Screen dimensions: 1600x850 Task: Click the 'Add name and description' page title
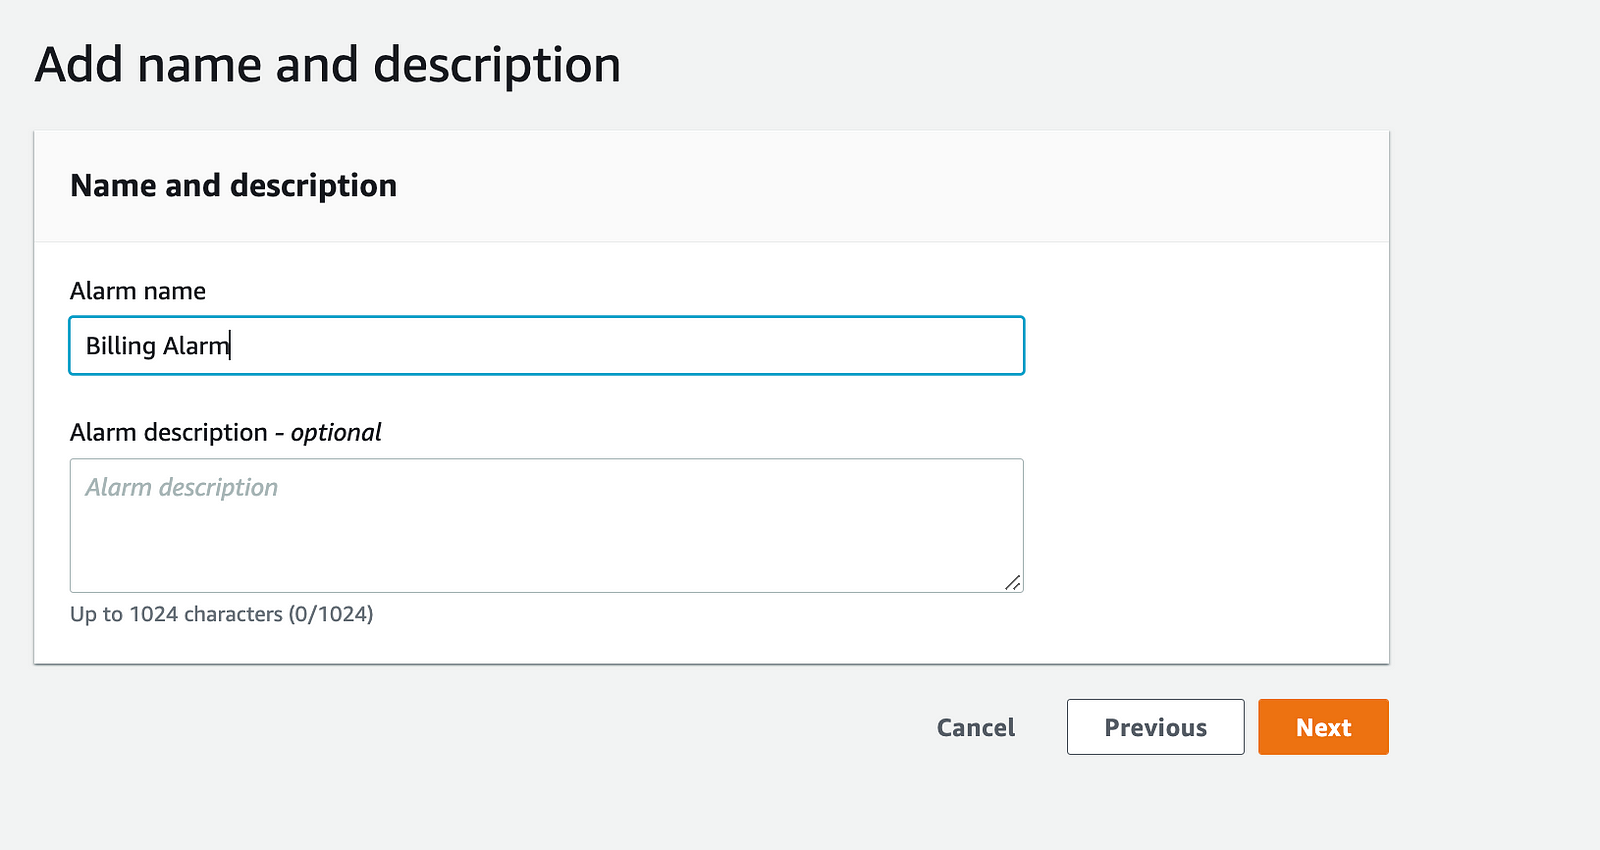click(328, 65)
